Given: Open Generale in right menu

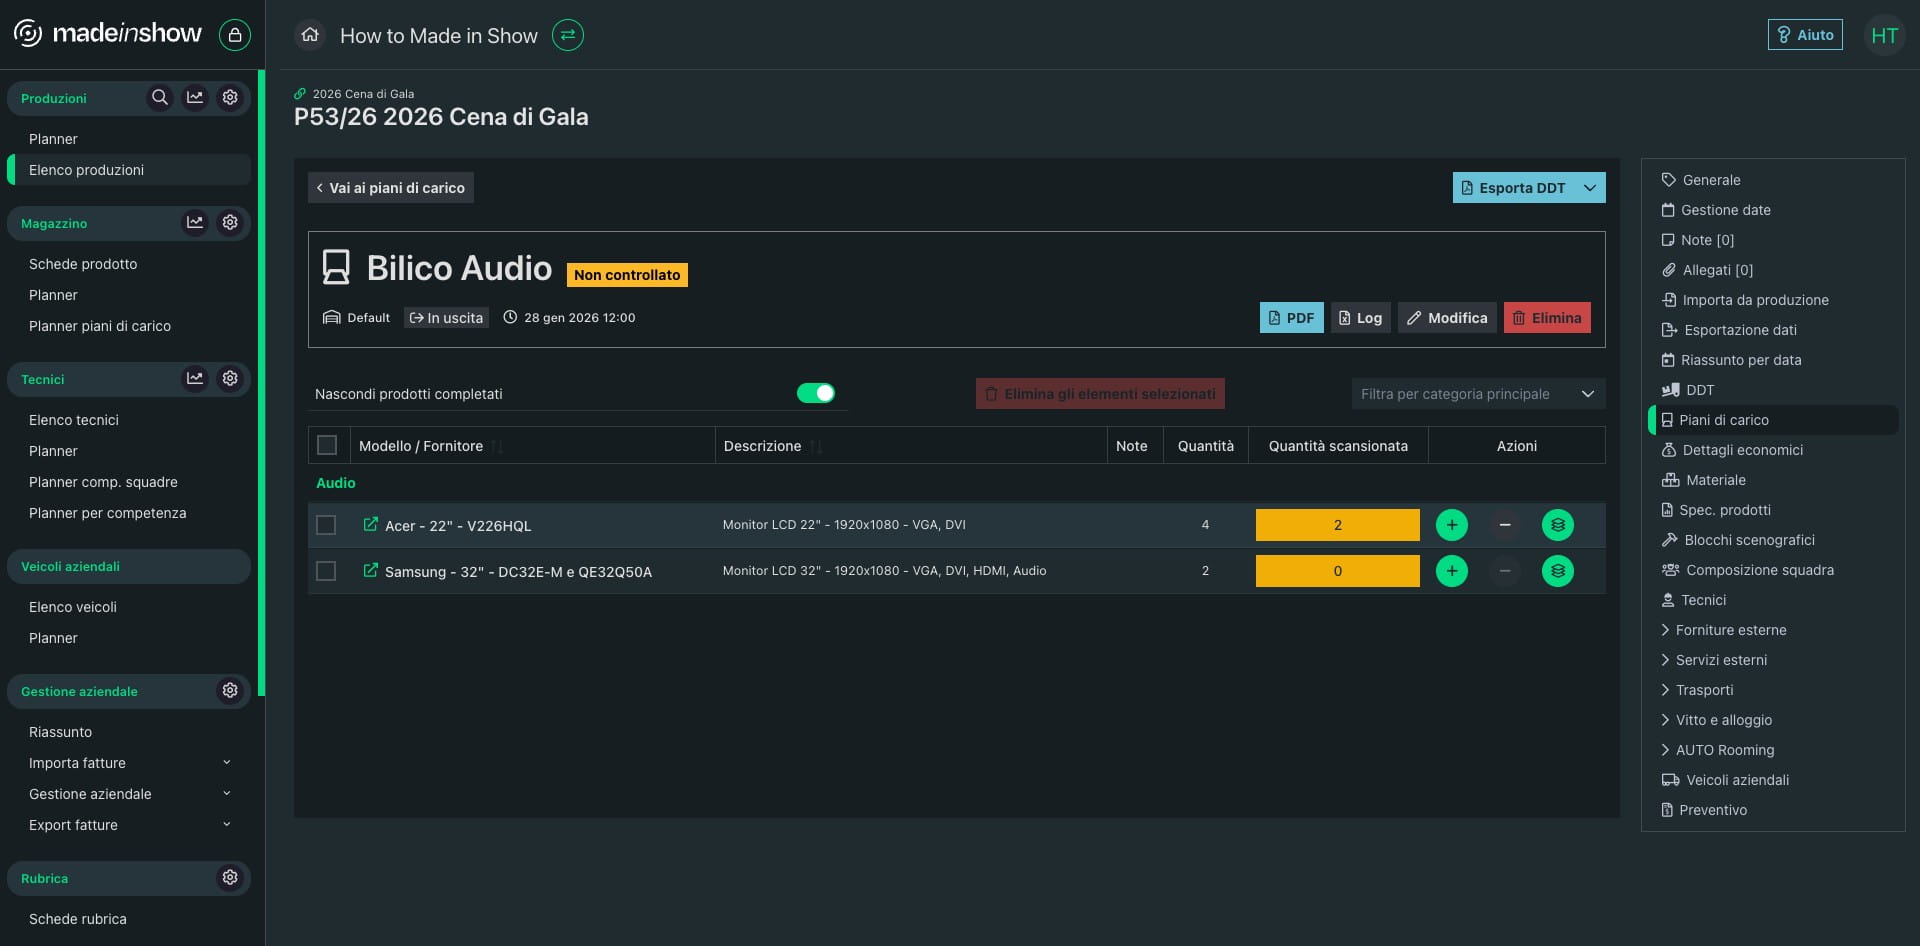Looking at the screenshot, I should tap(1701, 180).
